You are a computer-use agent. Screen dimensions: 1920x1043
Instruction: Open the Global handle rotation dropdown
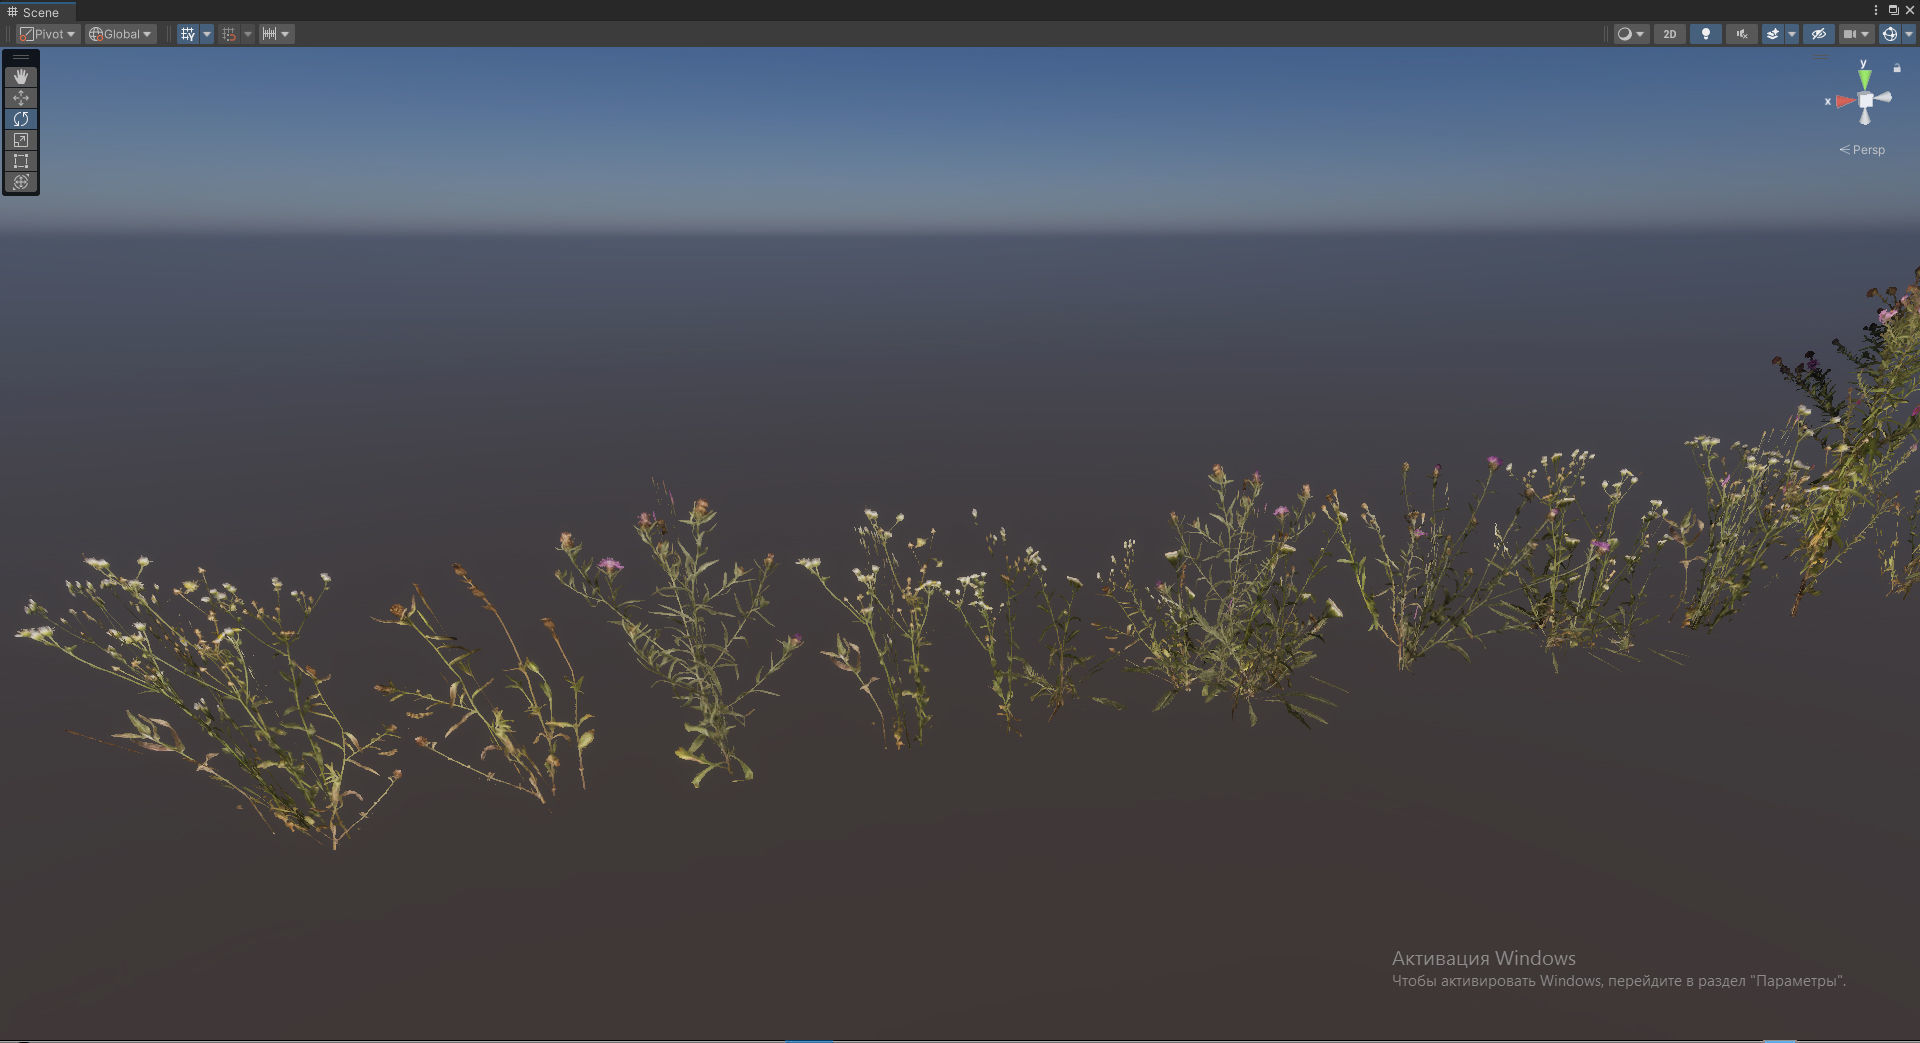[120, 34]
